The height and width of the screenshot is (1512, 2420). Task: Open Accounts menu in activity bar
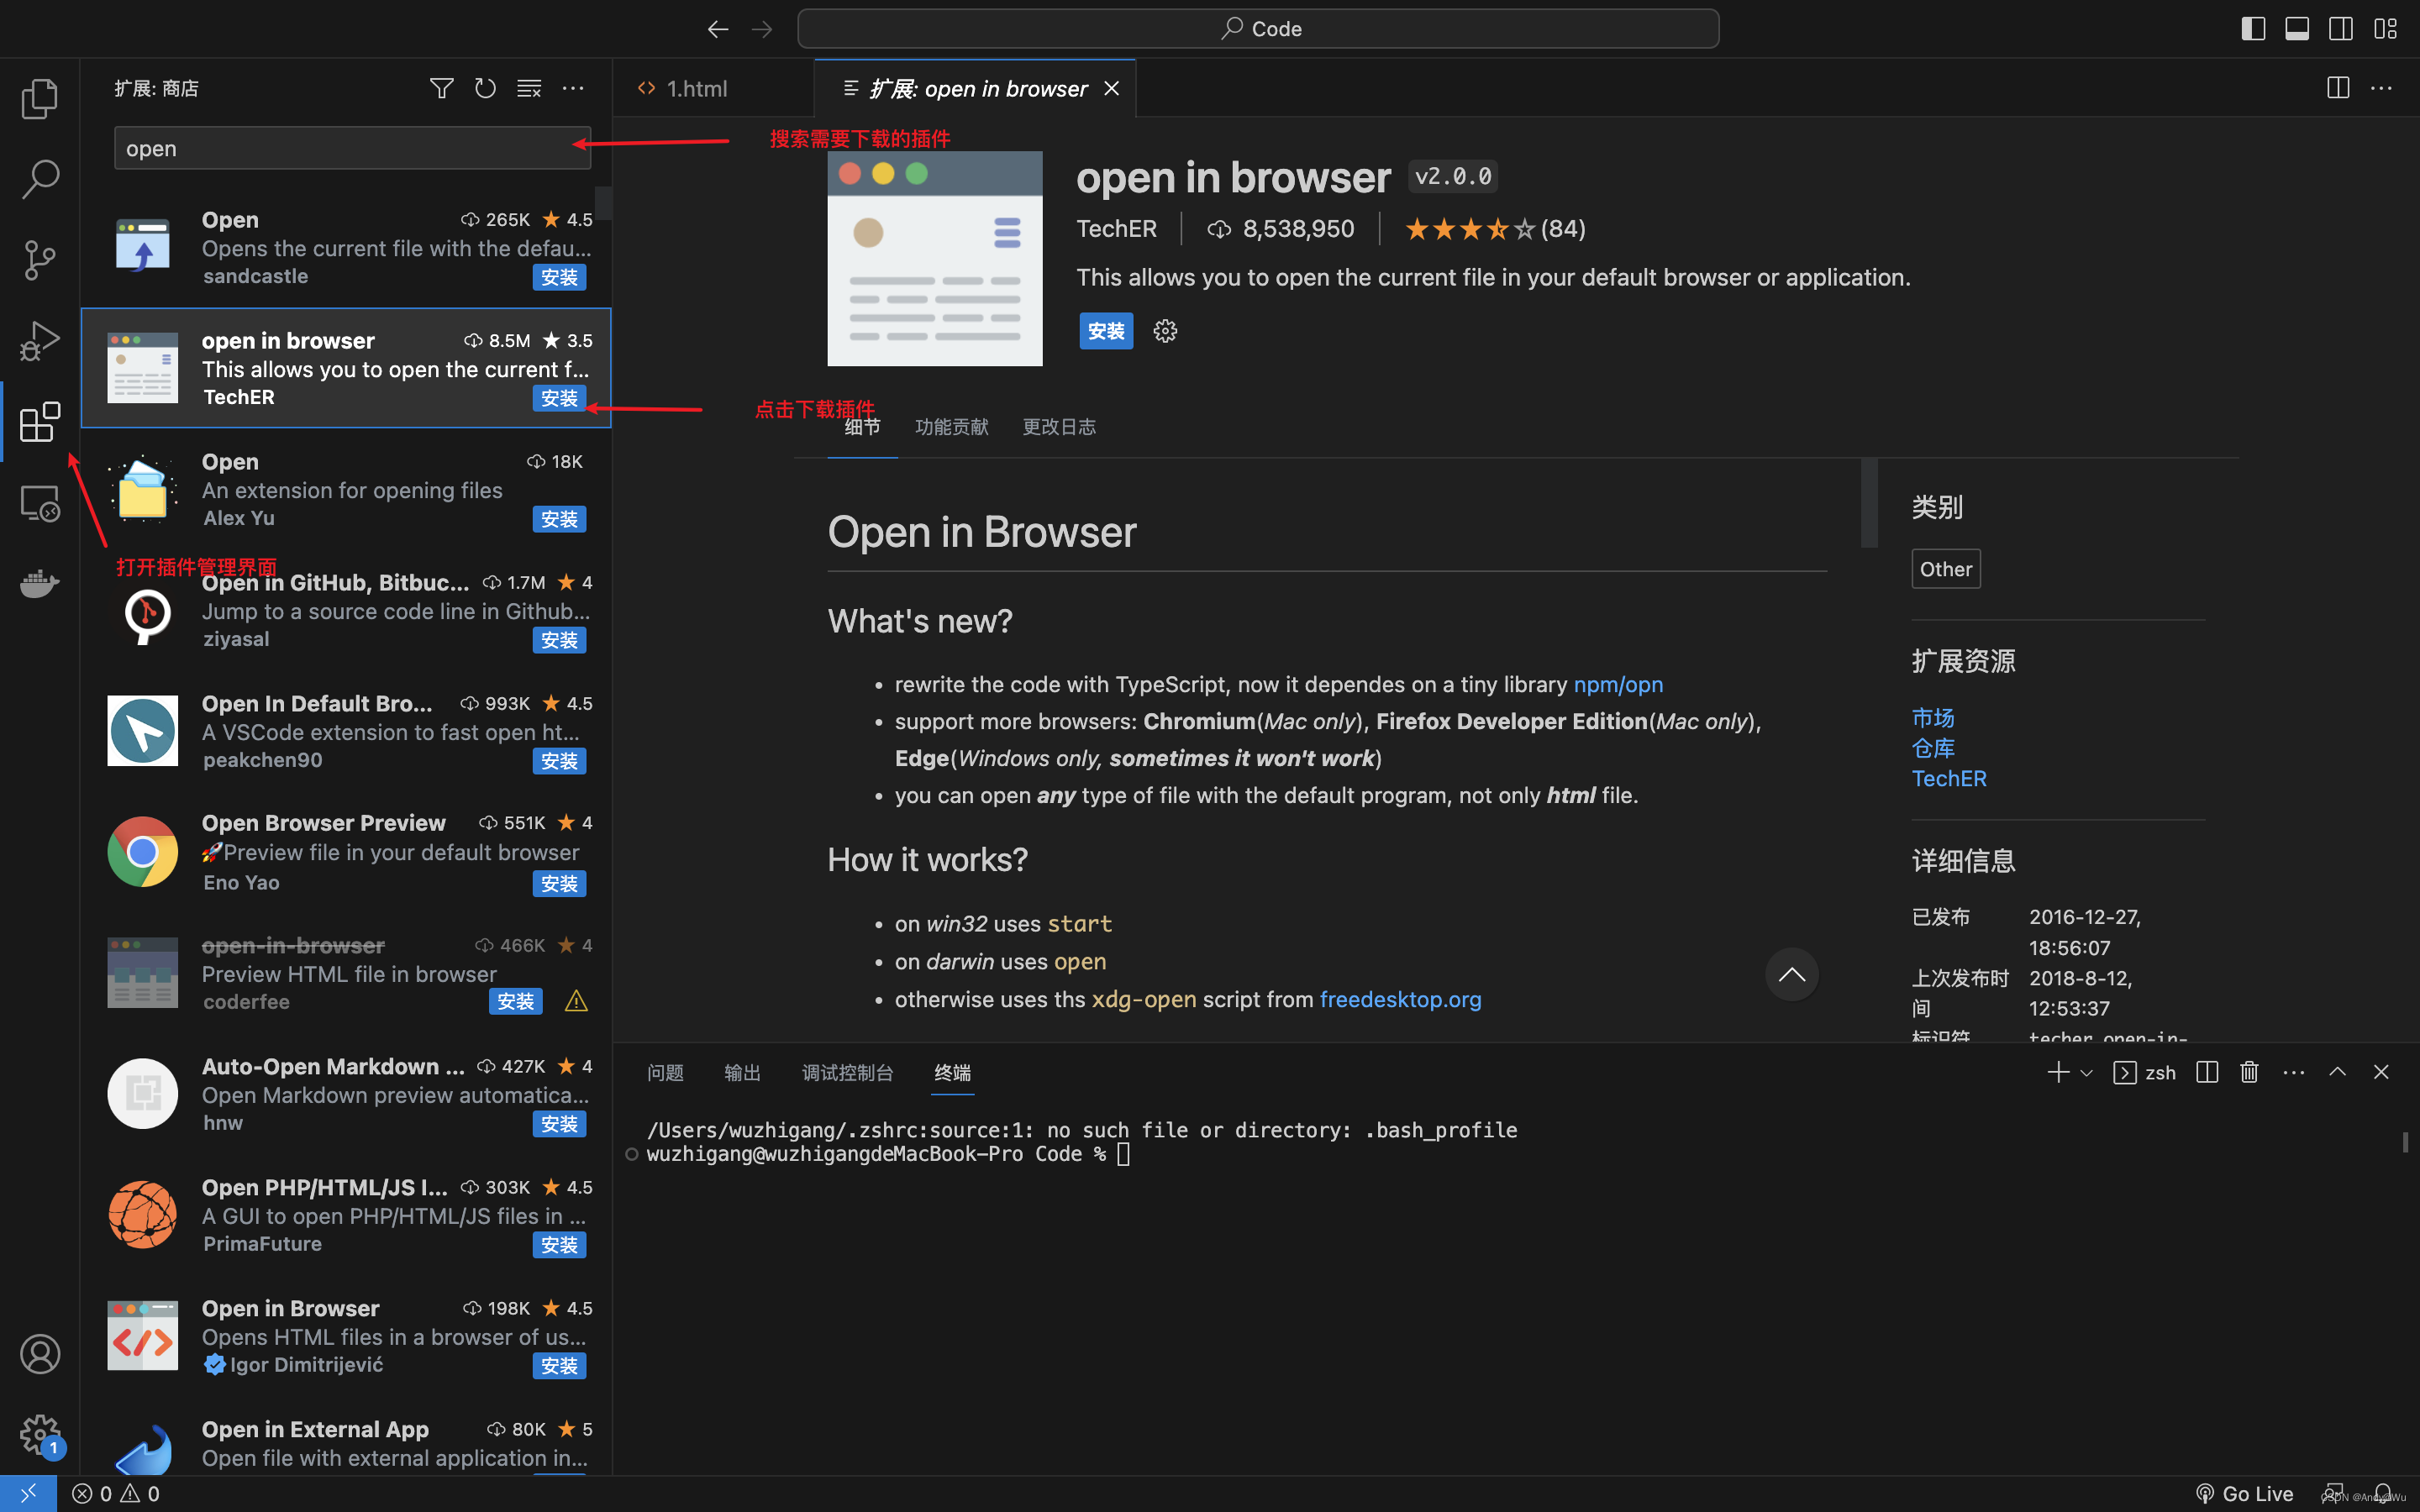(x=40, y=1354)
